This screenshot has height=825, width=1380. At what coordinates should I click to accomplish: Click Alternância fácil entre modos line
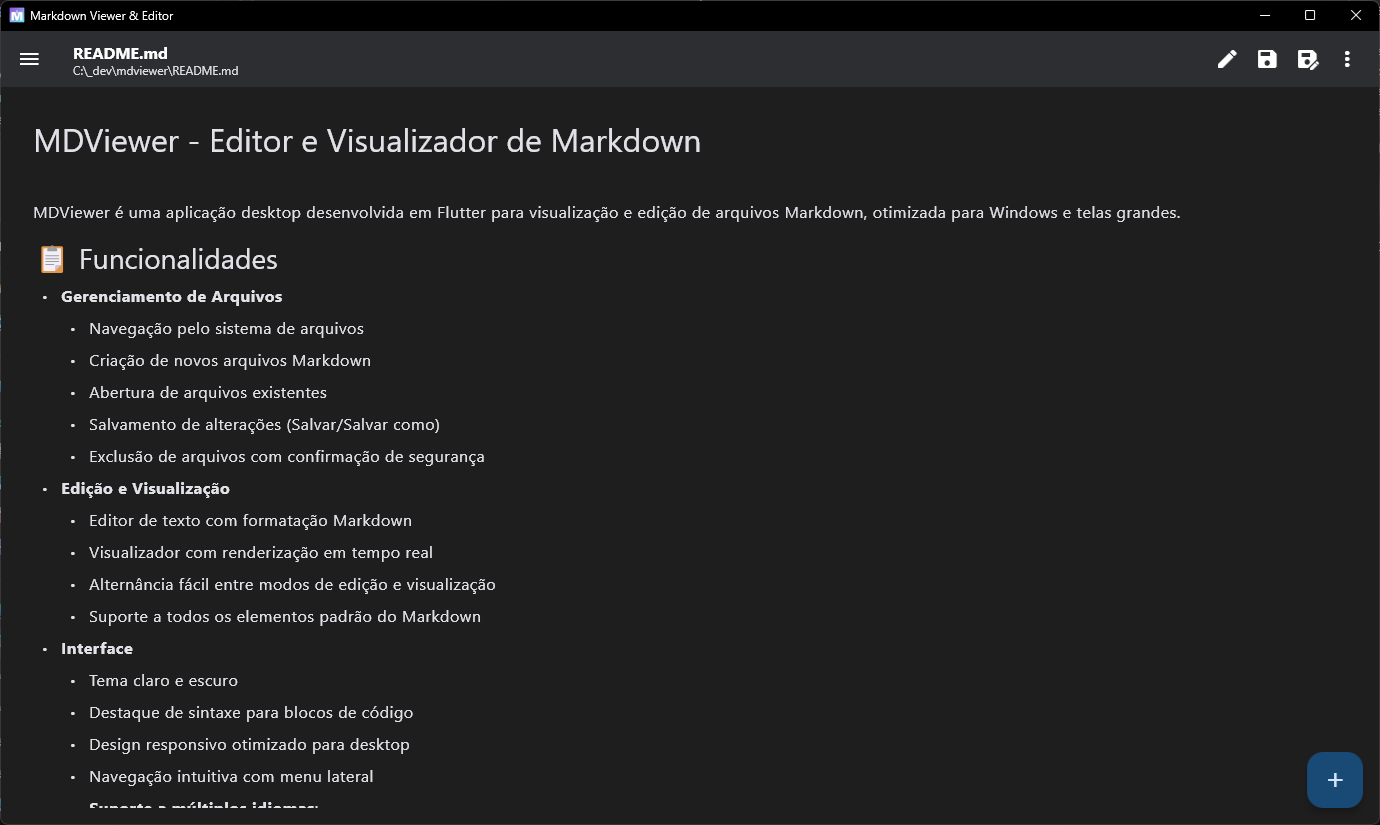292,585
